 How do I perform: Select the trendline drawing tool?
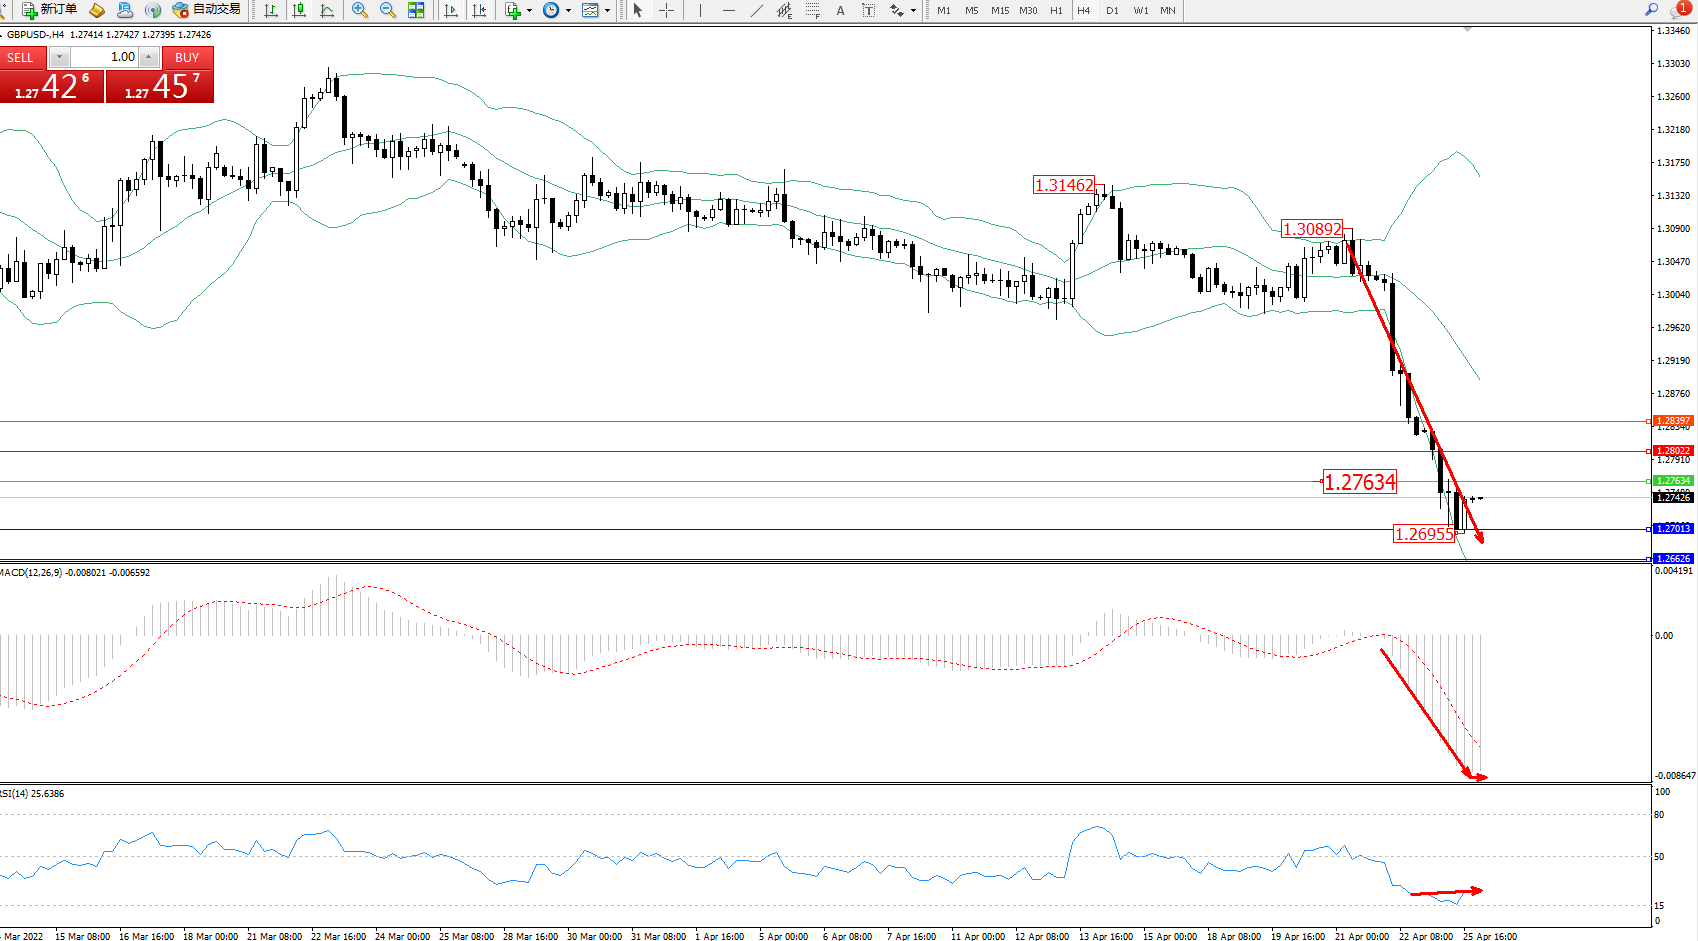756,10
